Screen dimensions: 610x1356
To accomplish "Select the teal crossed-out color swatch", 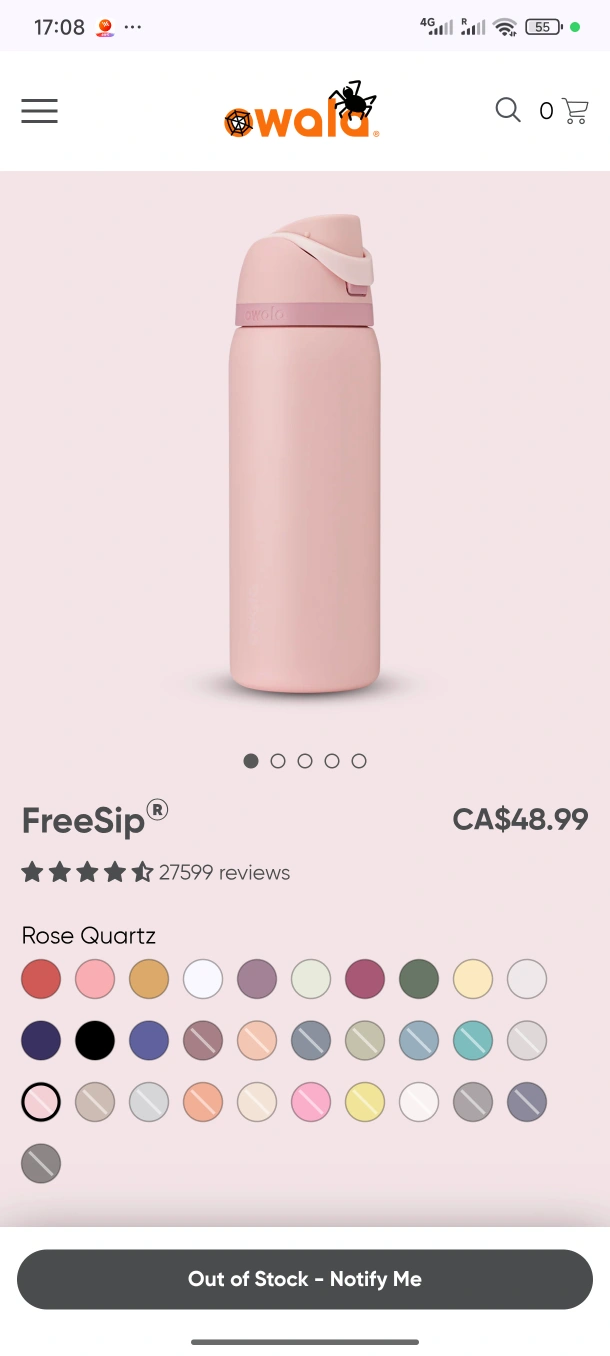I will click(473, 1041).
